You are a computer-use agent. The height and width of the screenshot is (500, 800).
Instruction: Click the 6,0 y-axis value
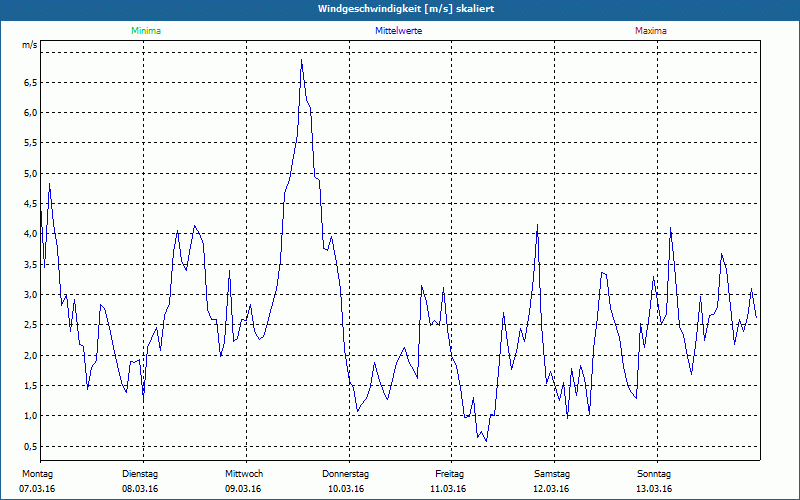31,113
